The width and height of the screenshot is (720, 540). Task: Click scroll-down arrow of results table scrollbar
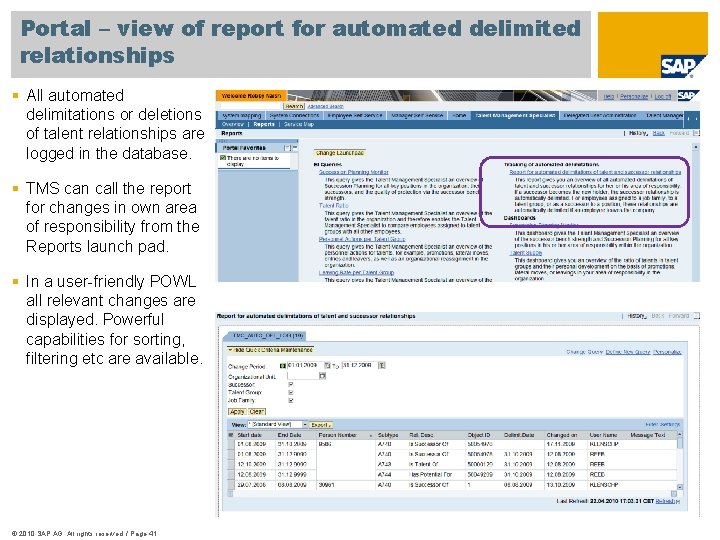click(x=680, y=487)
